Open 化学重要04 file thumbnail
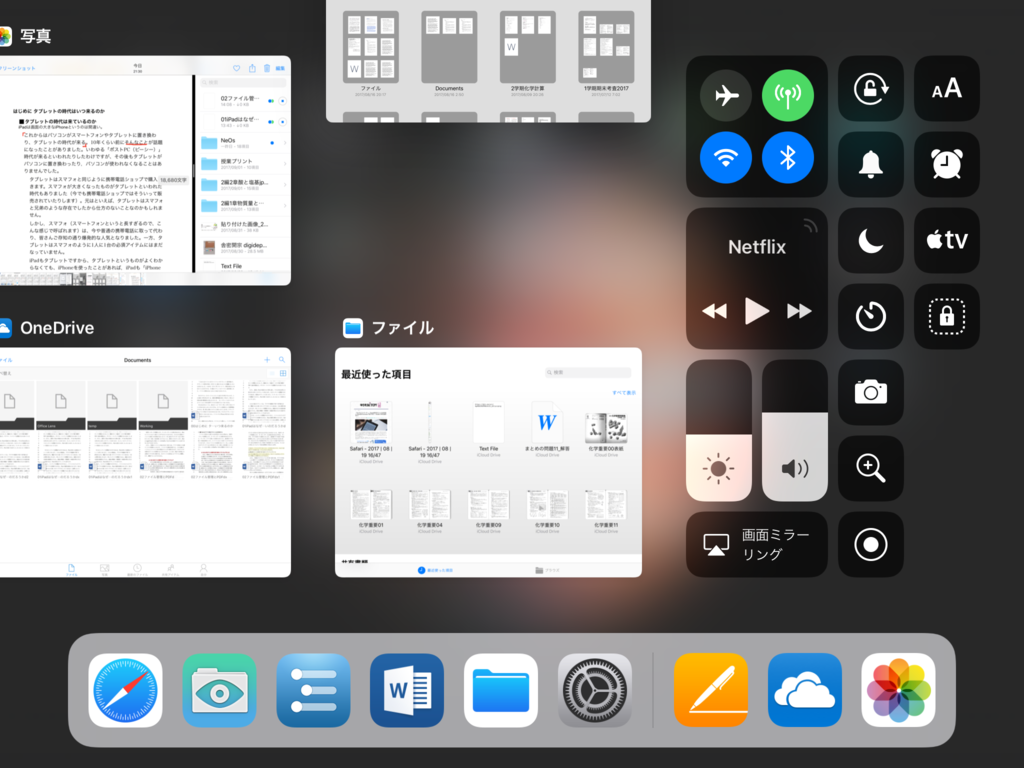The height and width of the screenshot is (768, 1024). point(430,509)
